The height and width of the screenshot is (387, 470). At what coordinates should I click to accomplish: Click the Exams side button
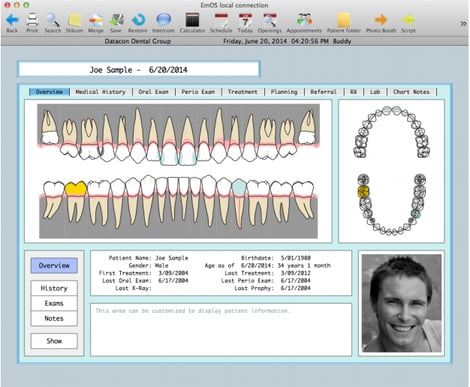coord(54,303)
